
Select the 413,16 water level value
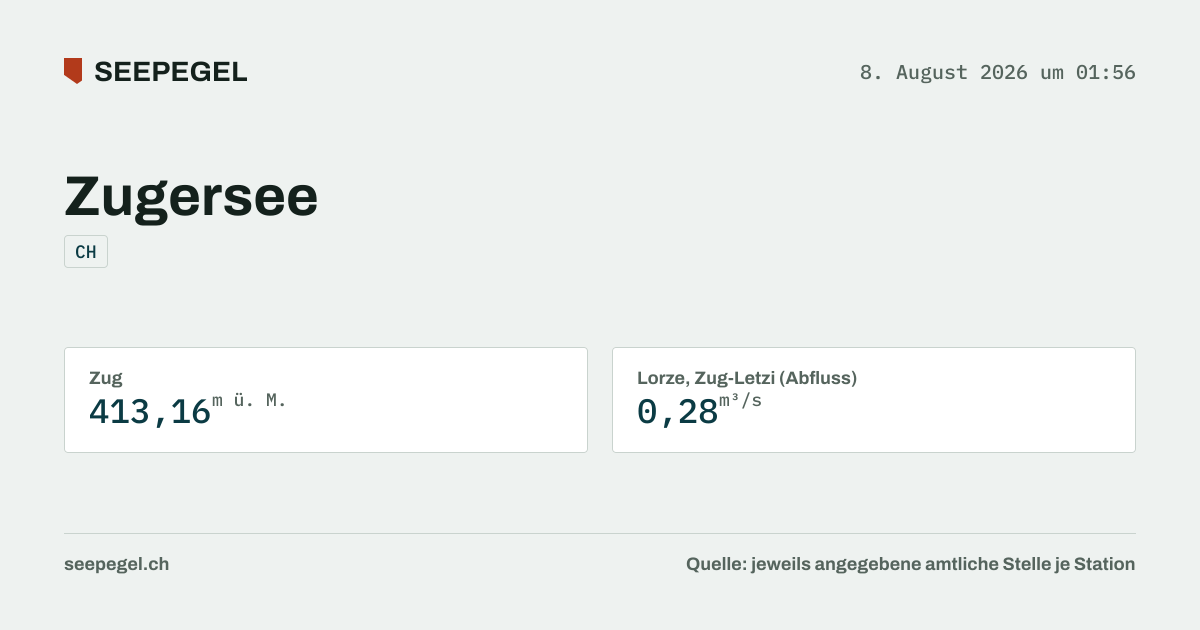(150, 412)
